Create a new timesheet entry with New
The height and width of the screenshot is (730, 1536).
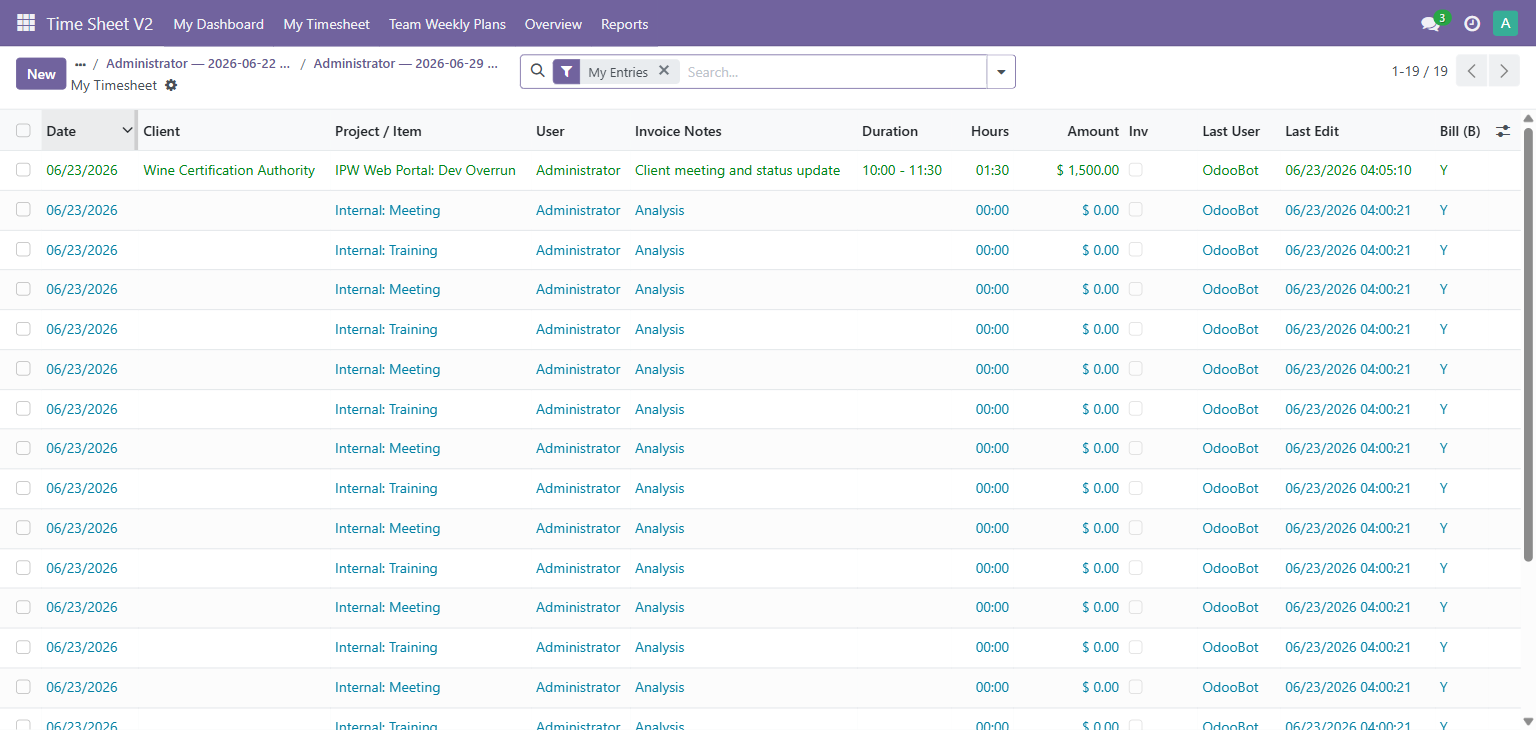[x=41, y=74]
